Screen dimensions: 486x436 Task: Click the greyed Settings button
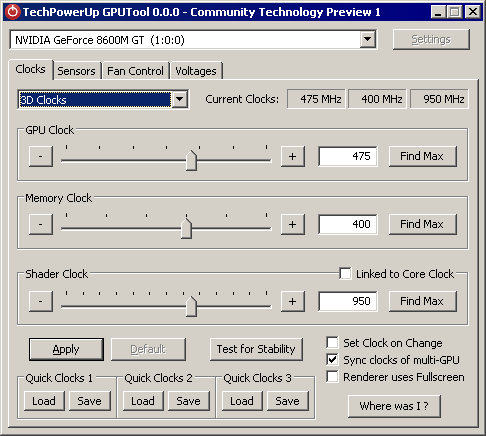(x=431, y=39)
